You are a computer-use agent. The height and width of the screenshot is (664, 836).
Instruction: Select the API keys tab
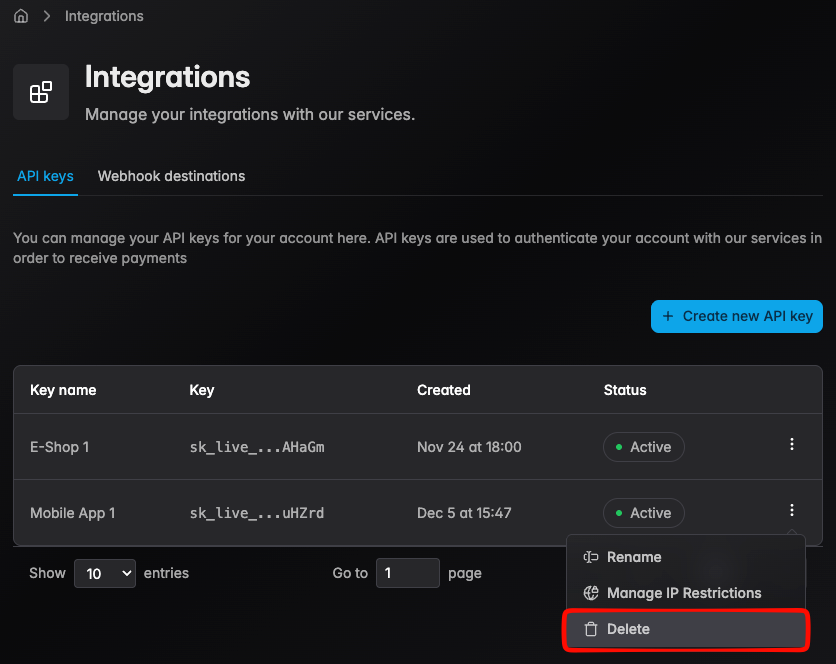(45, 176)
